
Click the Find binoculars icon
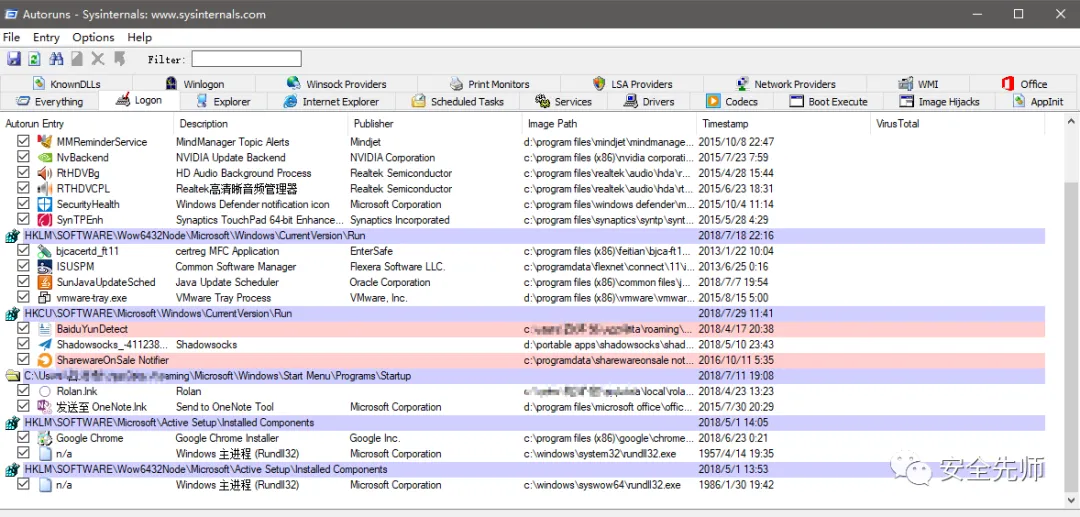click(56, 59)
